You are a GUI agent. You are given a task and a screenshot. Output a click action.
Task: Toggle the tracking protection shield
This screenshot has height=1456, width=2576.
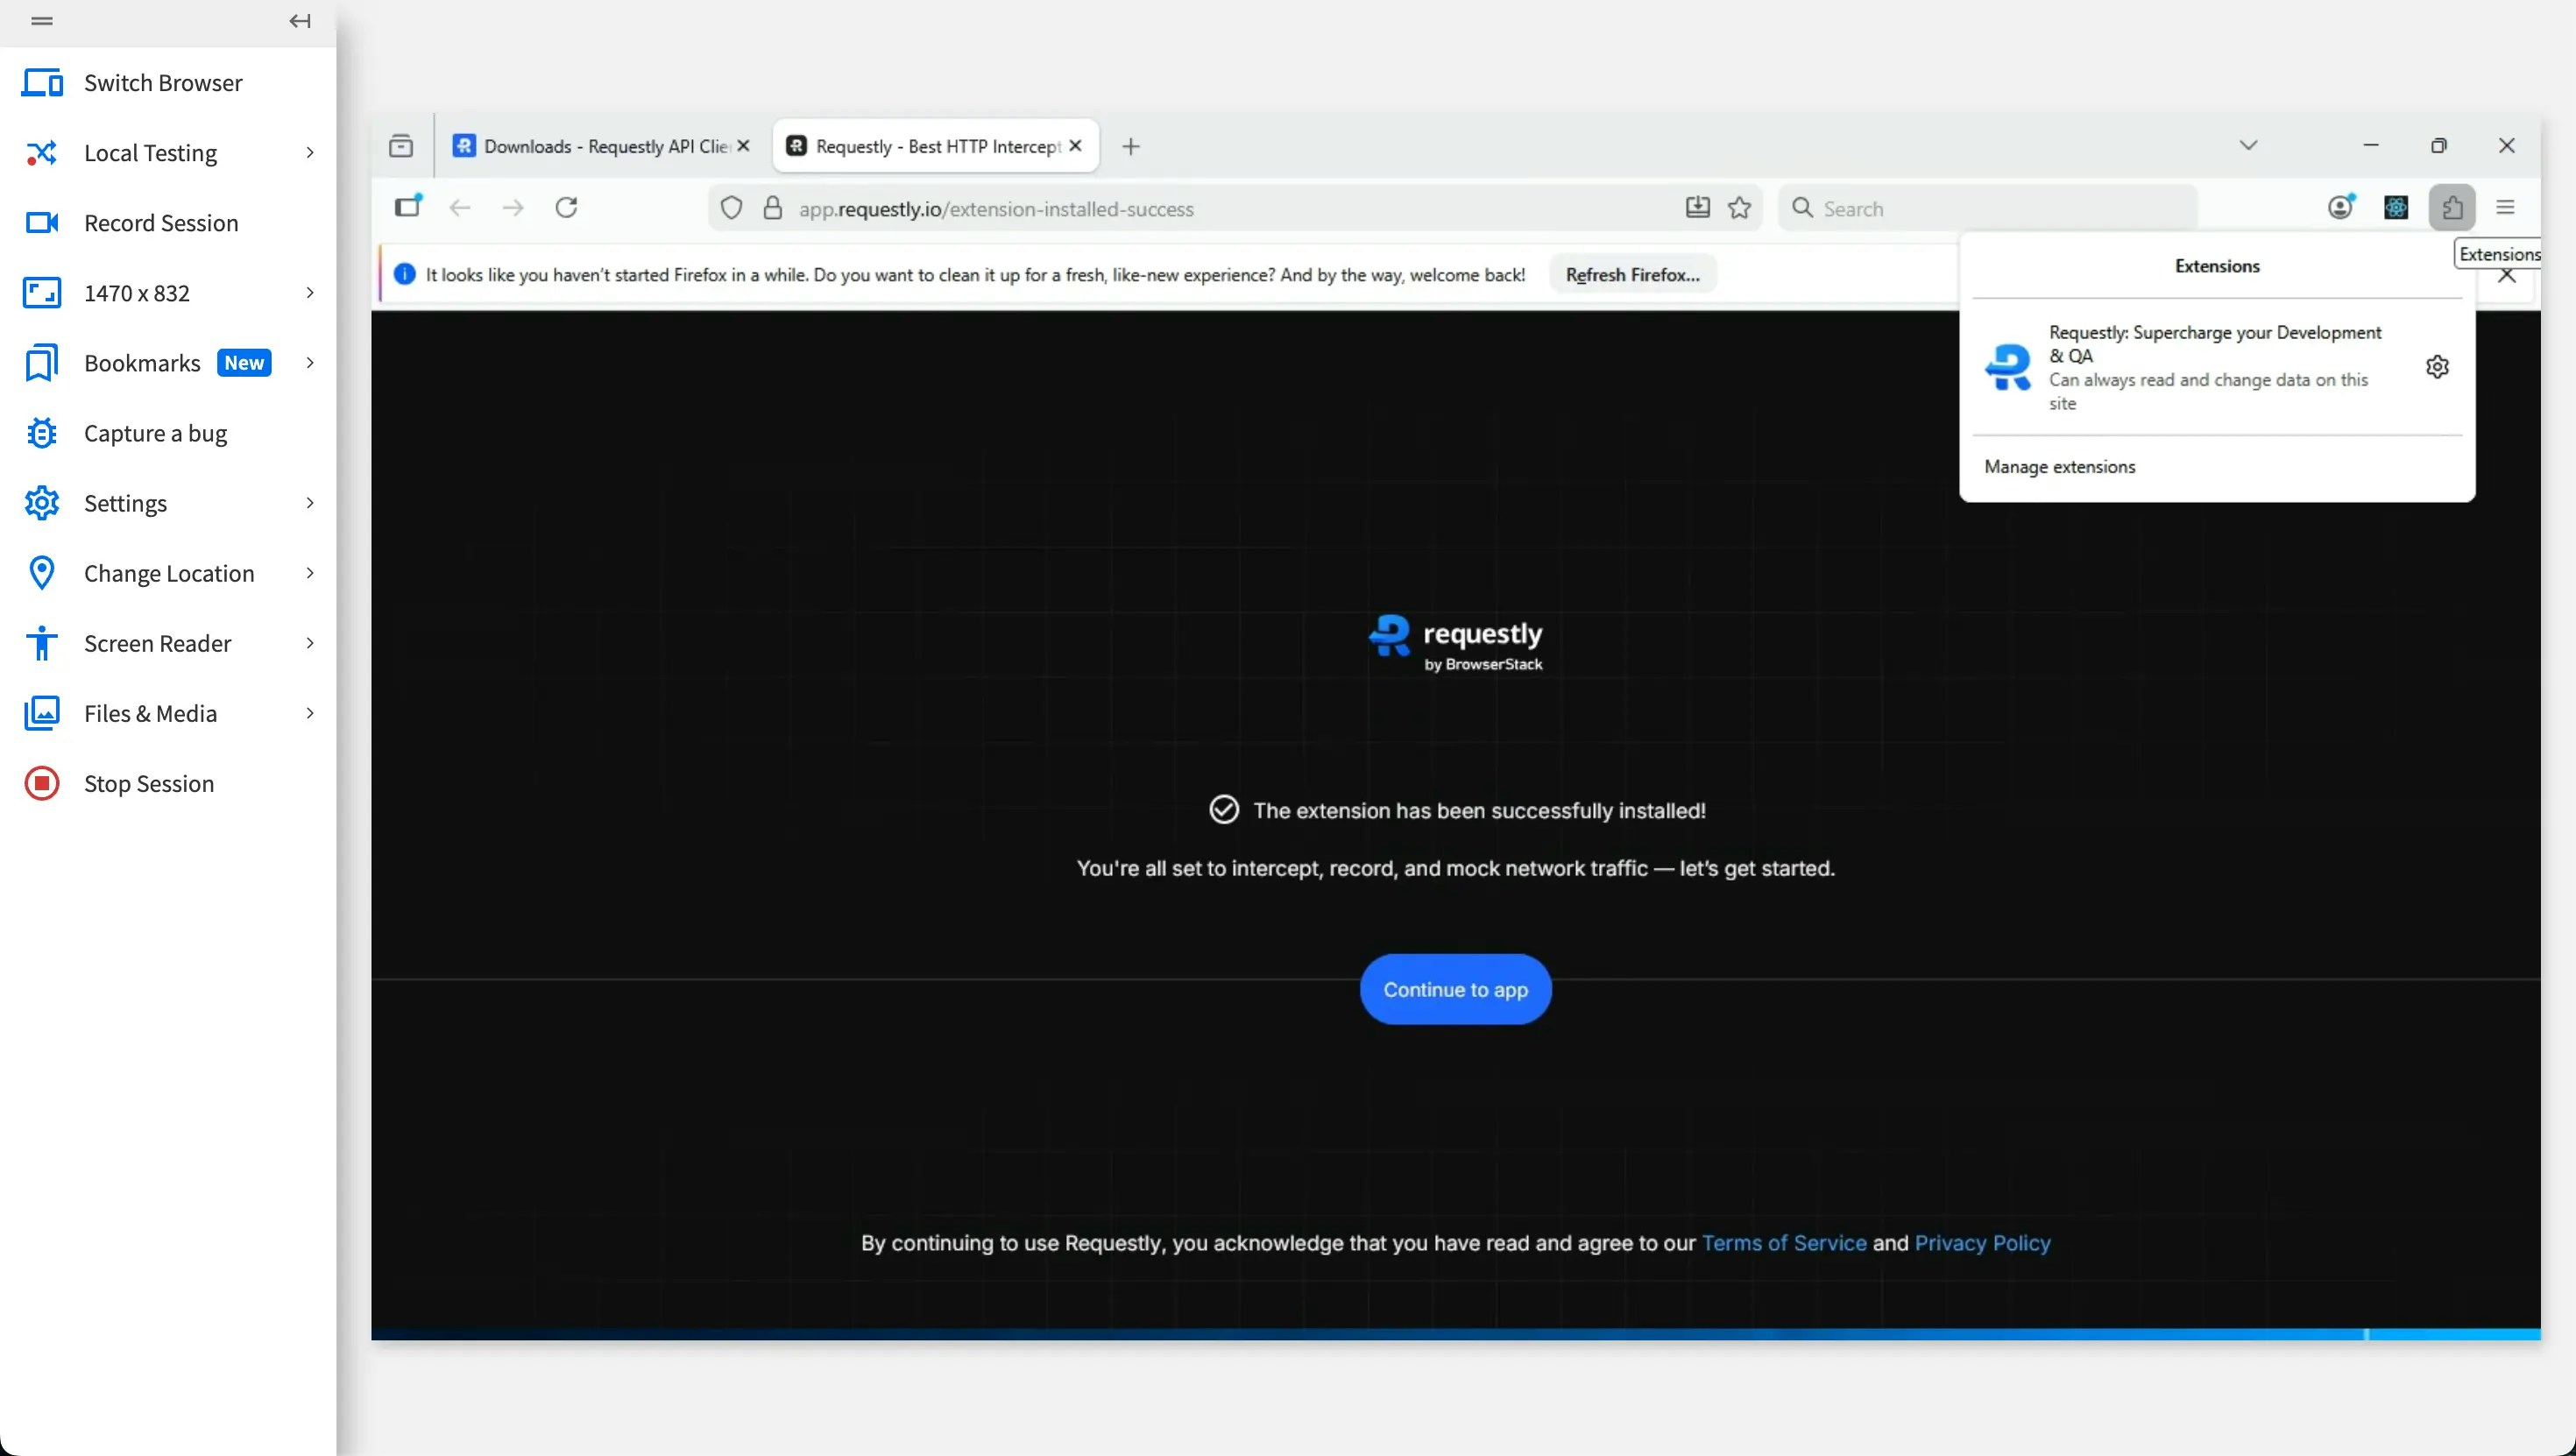click(732, 207)
